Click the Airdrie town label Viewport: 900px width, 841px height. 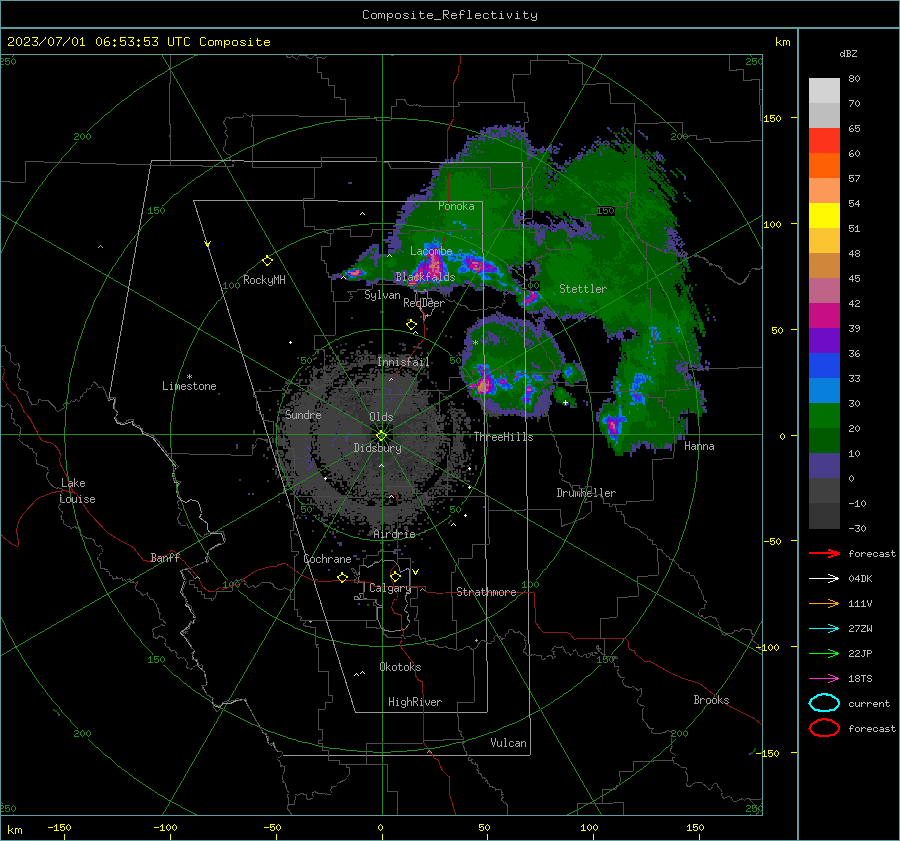pos(394,534)
